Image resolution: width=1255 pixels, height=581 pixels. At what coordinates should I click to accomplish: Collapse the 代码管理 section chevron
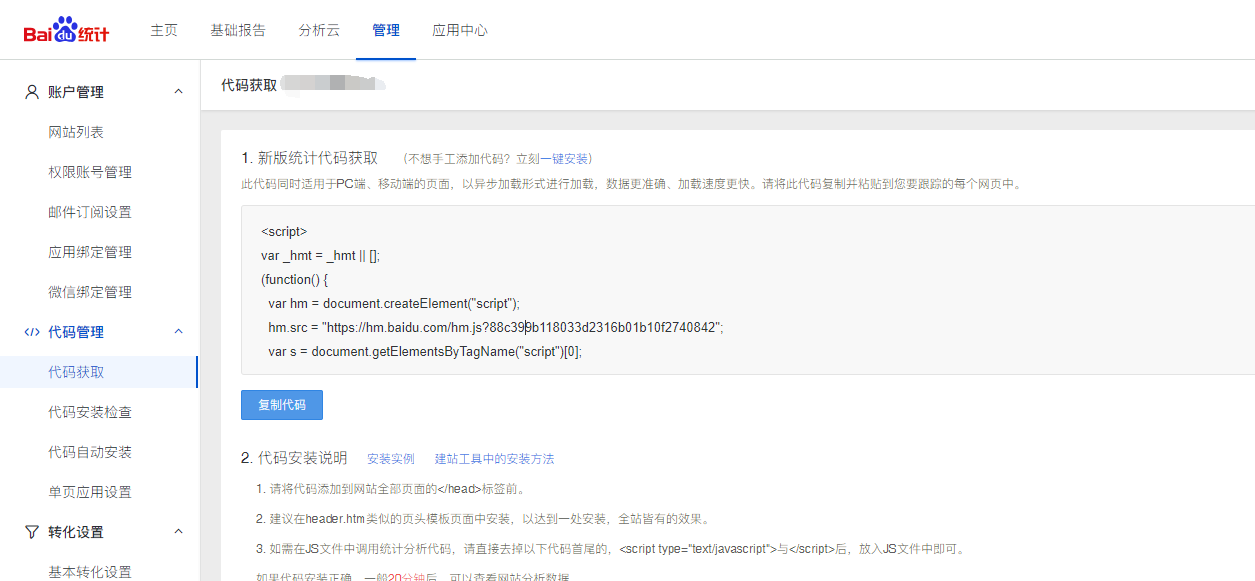(179, 332)
